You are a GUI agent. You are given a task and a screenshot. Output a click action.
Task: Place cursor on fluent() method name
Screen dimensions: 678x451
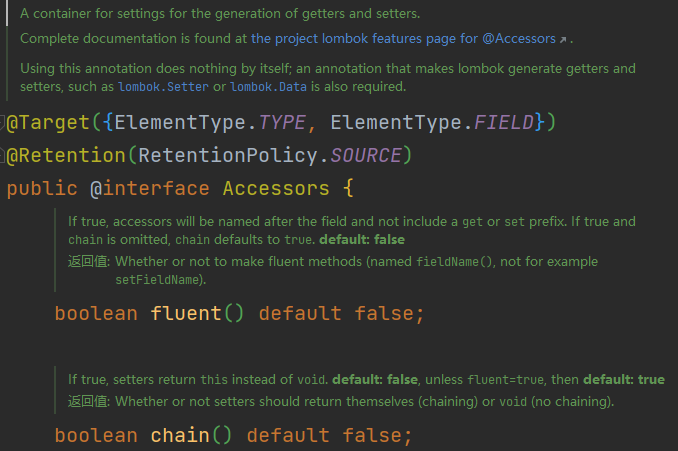tap(186, 313)
